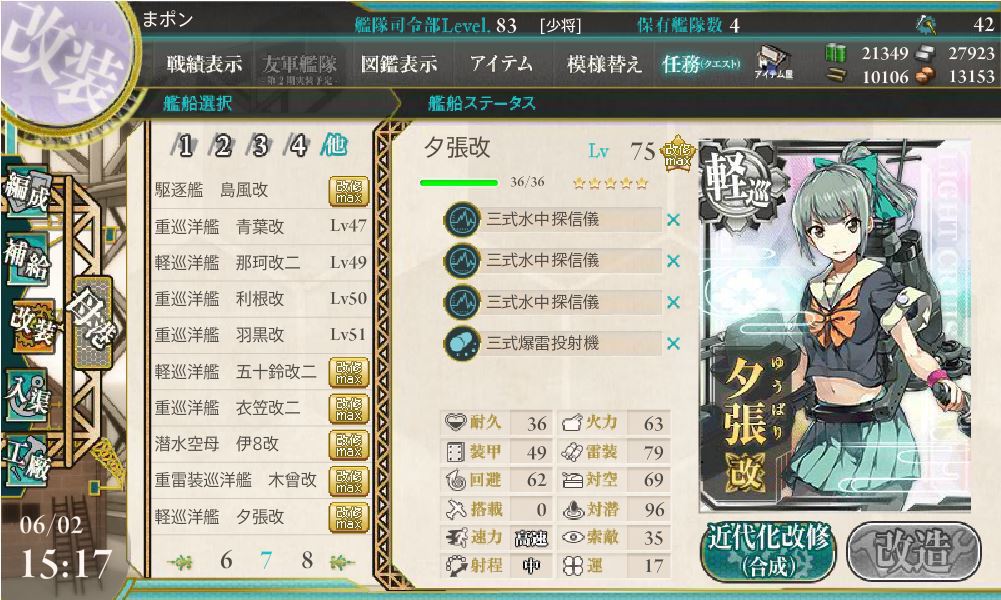Click the settings gear icon at top right
The image size is (1001, 600).
[925, 24]
